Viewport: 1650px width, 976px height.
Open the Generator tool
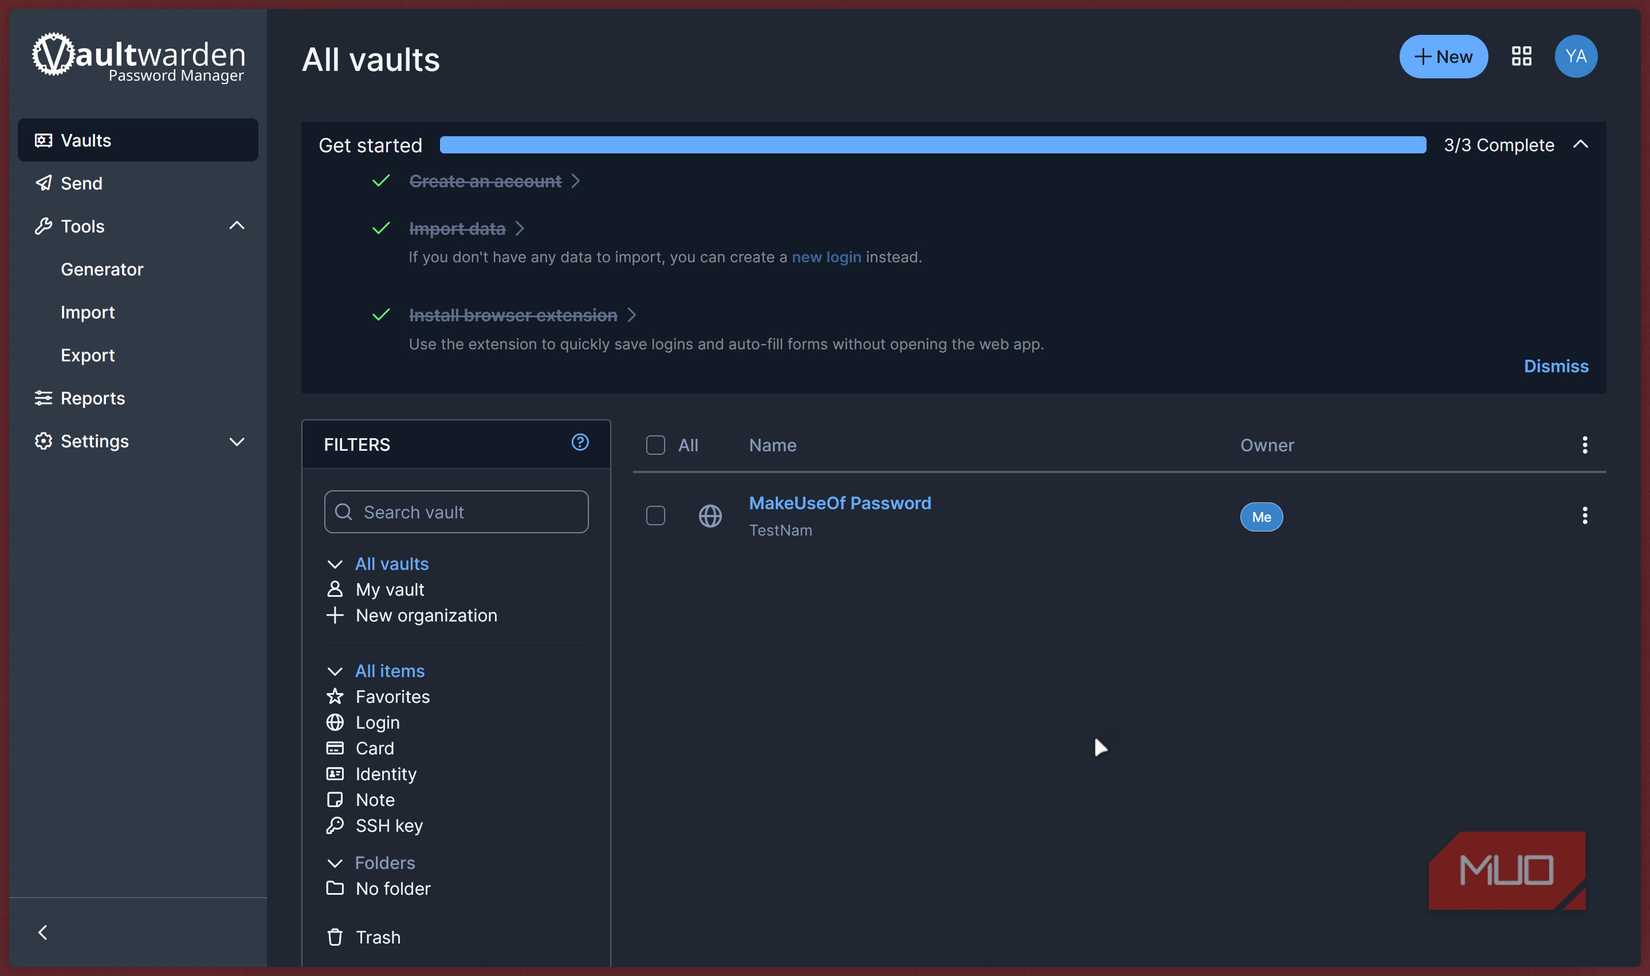(x=102, y=269)
